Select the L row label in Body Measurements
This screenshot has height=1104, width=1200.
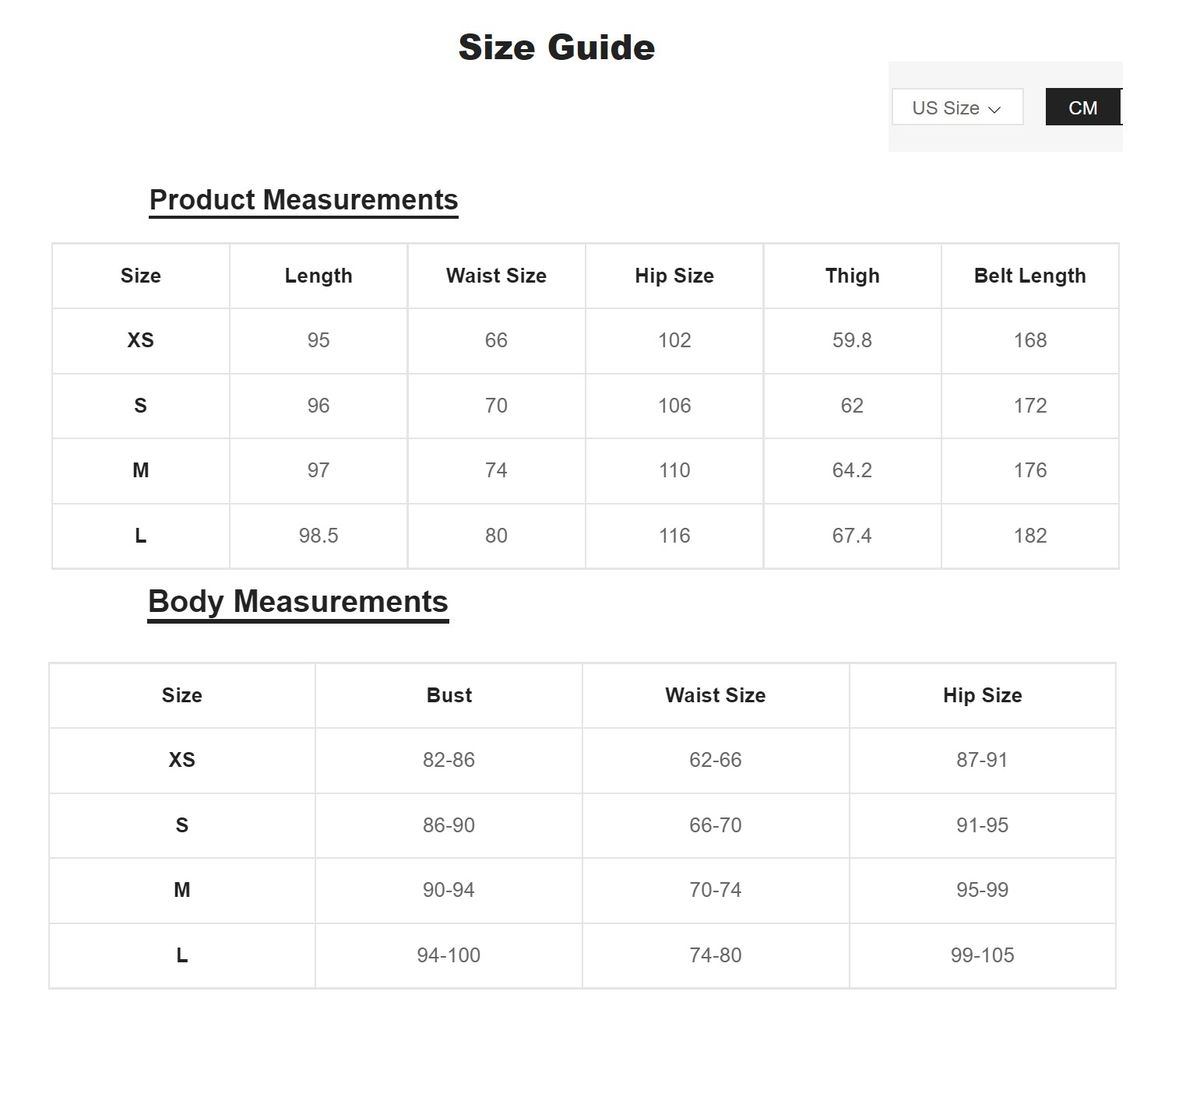tap(182, 955)
